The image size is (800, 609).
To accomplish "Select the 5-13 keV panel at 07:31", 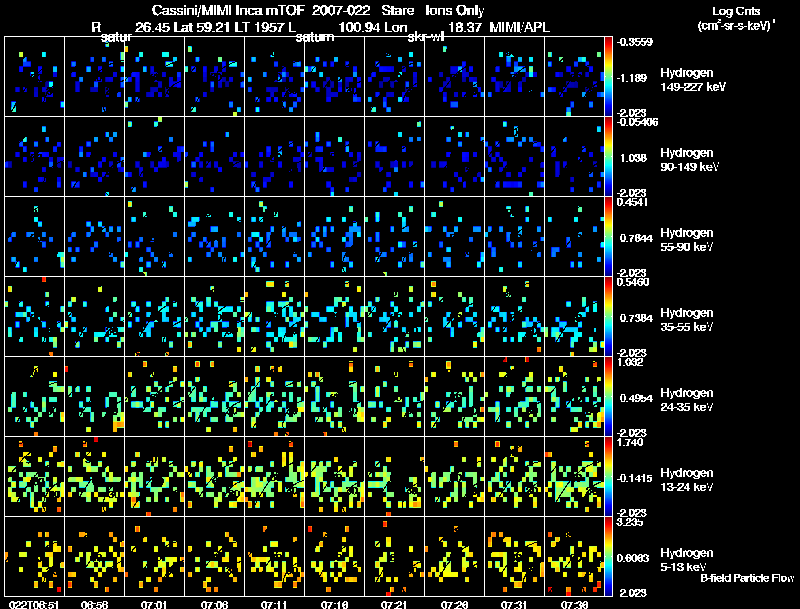I will point(514,557).
